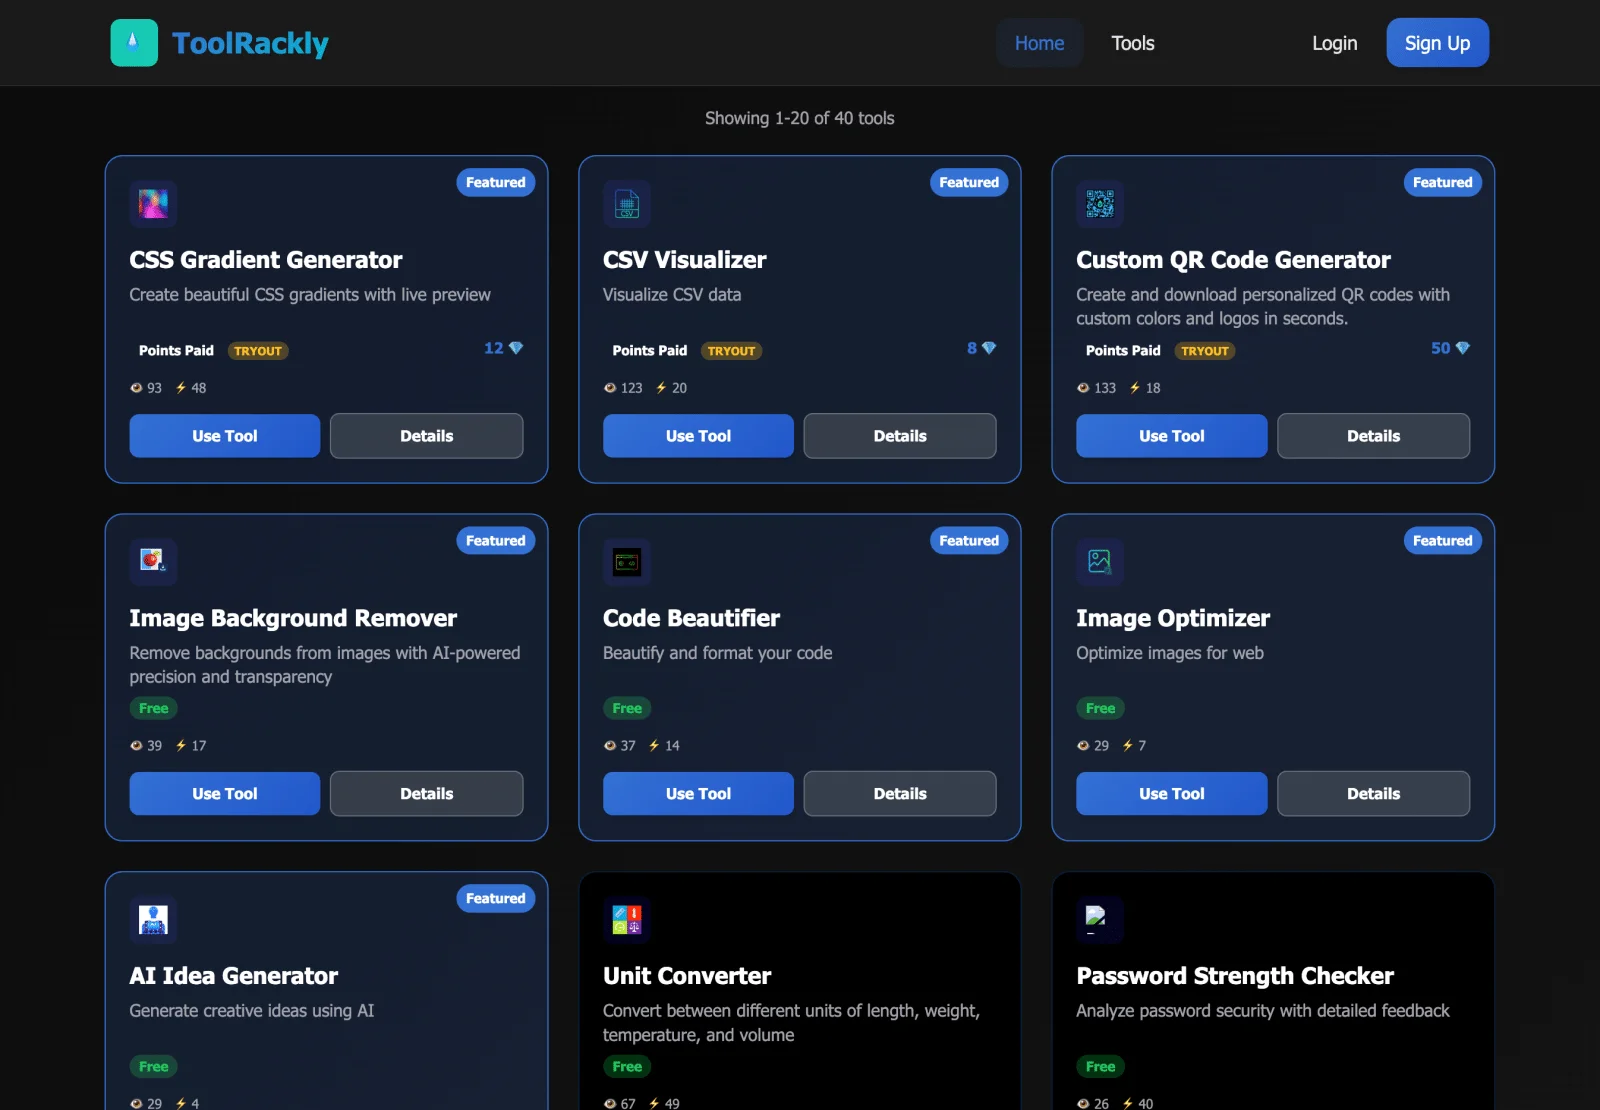Click the lightning icon on Image Optimizer card
The width and height of the screenshot is (1600, 1110).
click(x=1128, y=746)
